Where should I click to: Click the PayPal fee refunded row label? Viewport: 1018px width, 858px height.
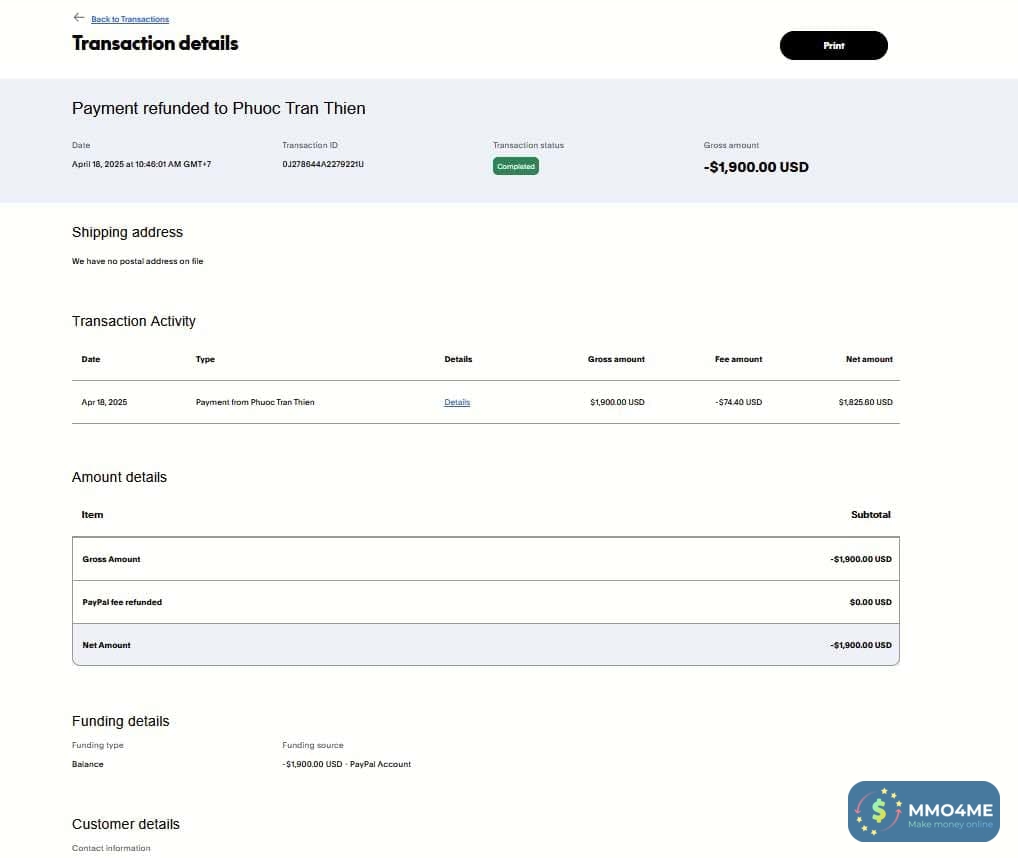coord(122,602)
